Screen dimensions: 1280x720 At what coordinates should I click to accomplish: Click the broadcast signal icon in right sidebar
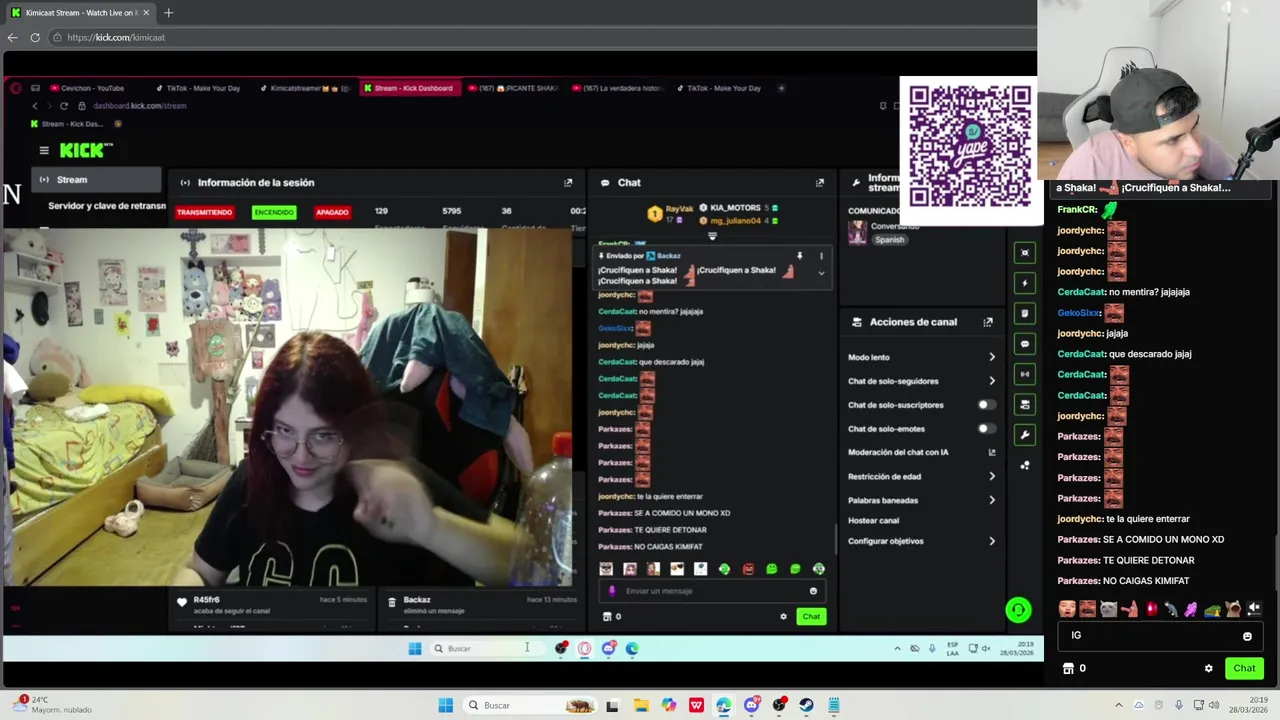point(1025,374)
